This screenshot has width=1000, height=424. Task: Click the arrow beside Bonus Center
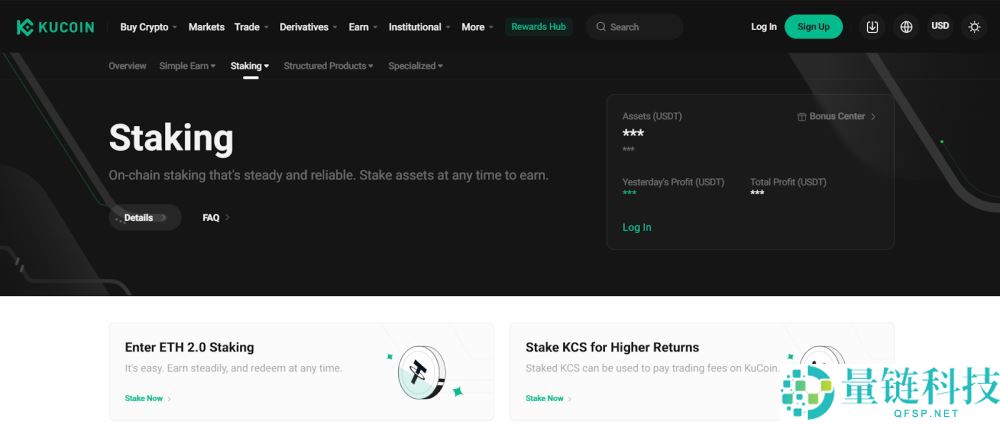click(x=873, y=117)
